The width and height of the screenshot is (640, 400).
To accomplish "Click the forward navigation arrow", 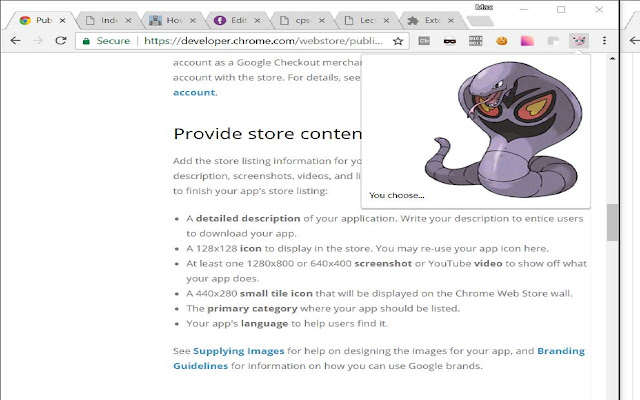I will click(x=38, y=40).
